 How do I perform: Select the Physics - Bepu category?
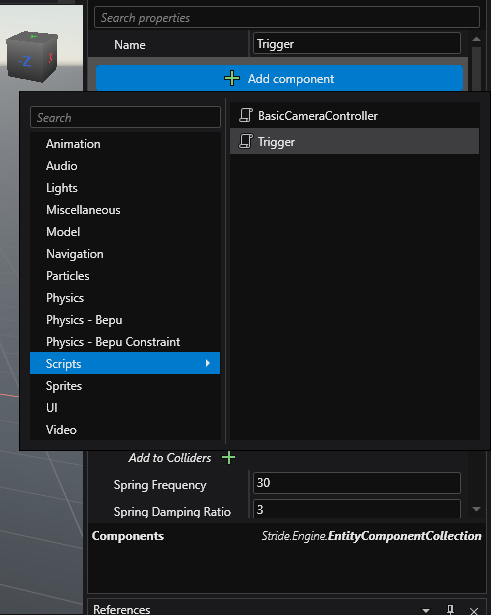click(x=125, y=319)
